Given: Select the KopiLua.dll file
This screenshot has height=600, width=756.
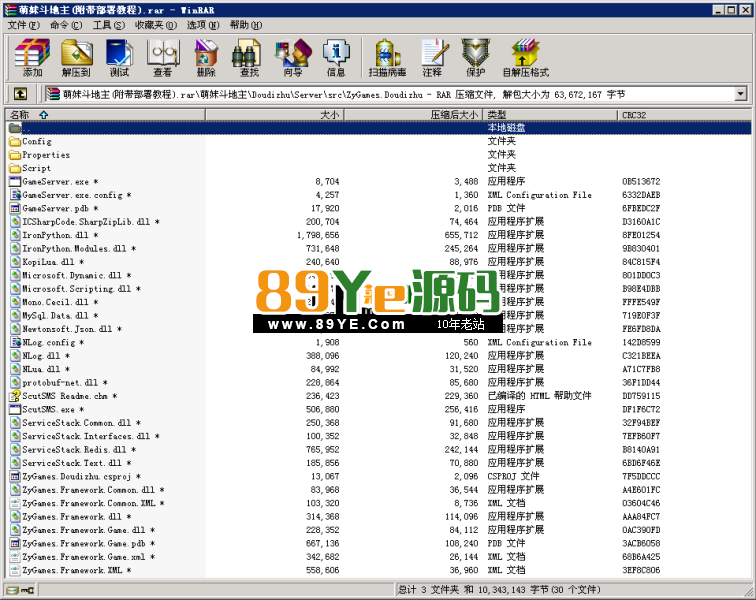Looking at the screenshot, I should coord(378,262).
